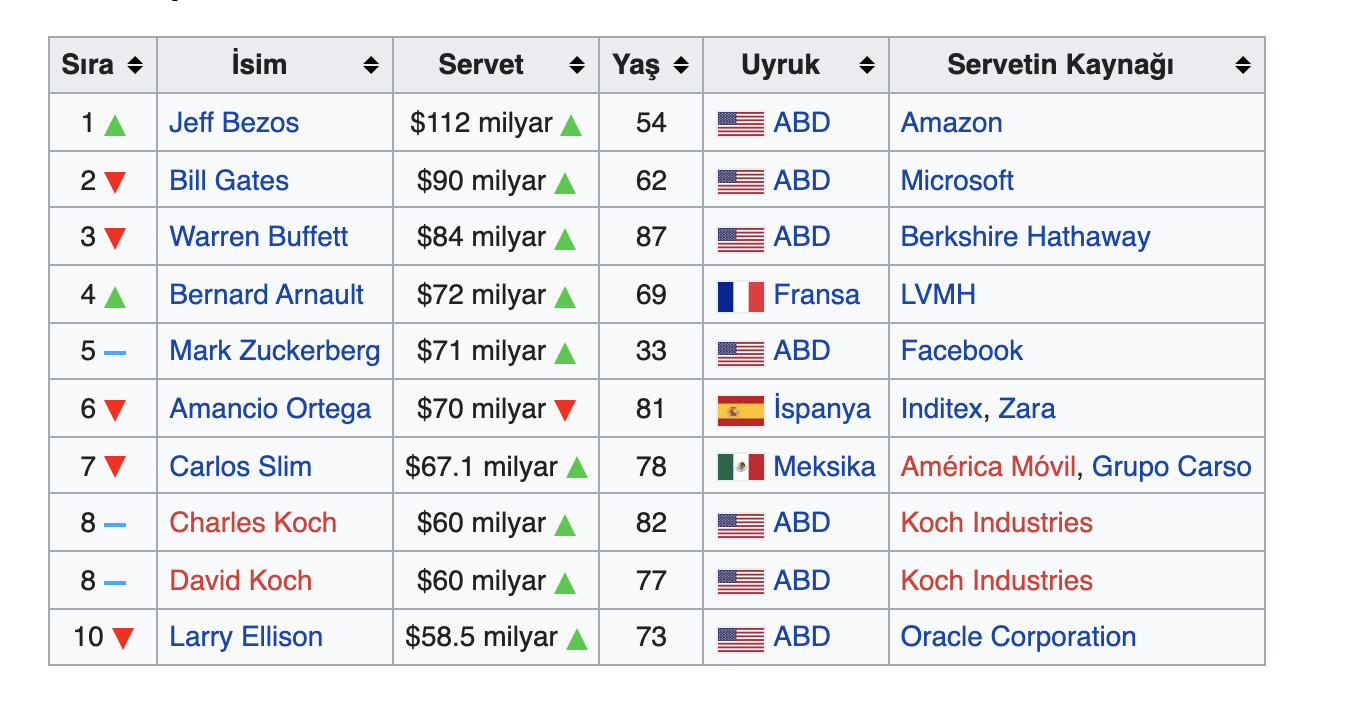The image size is (1364, 706).
Task: Visit Berkshire Hathaway page
Action: tap(1025, 237)
